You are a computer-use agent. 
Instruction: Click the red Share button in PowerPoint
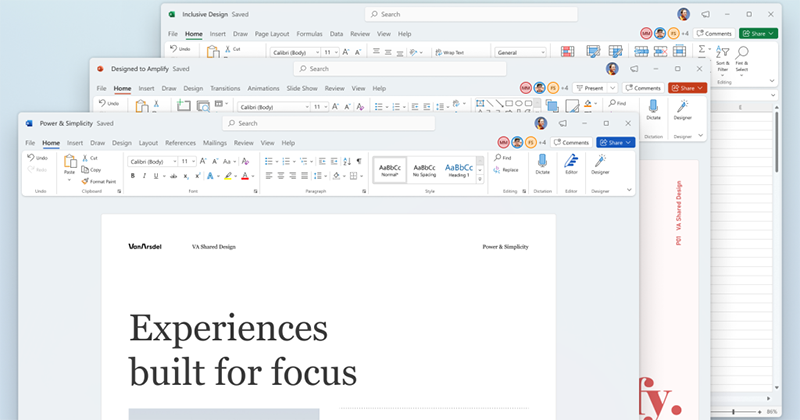(x=687, y=88)
